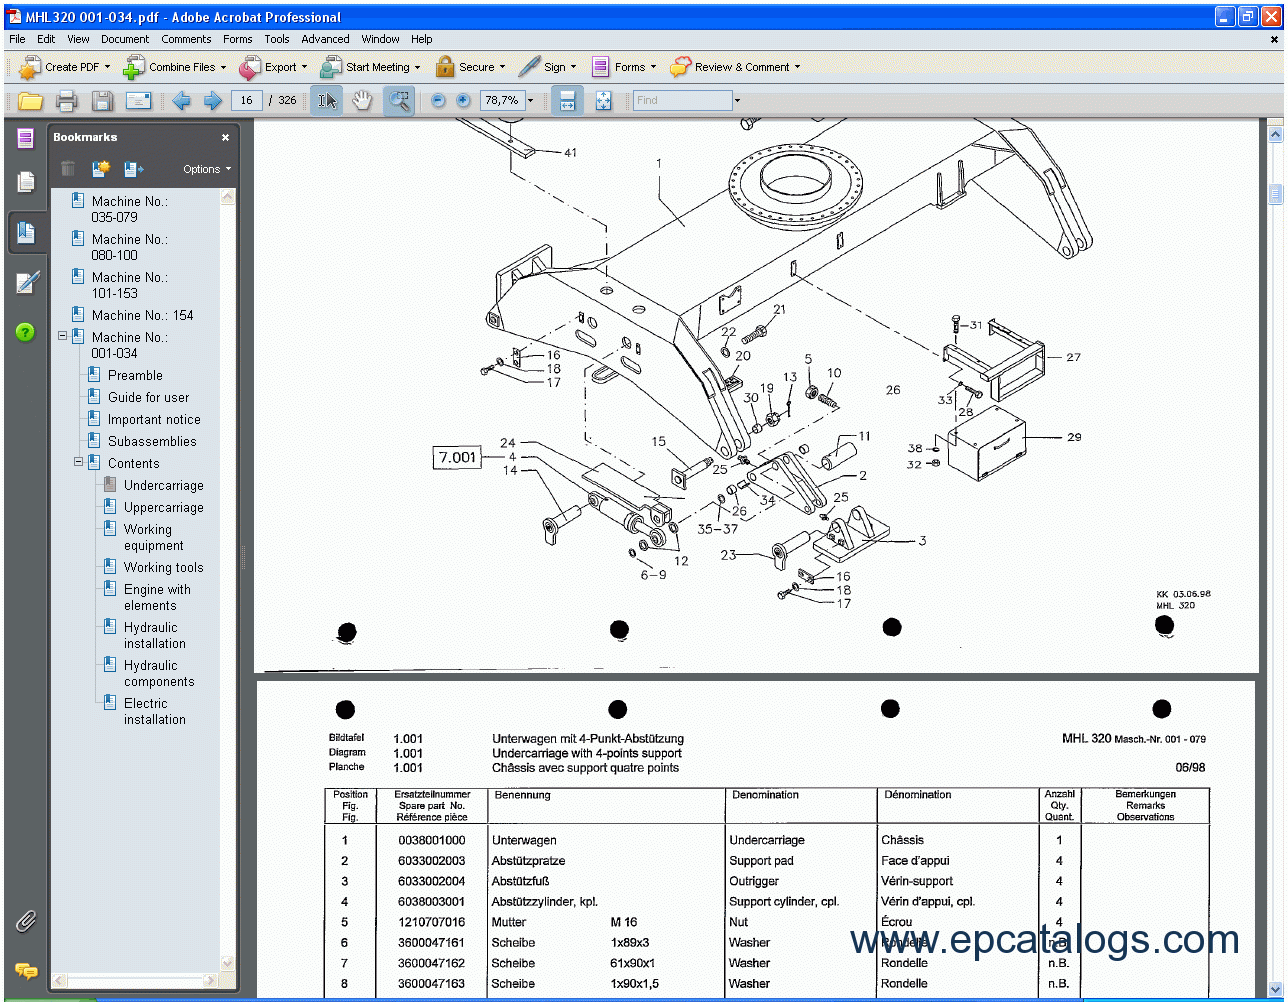Open the Attachments paperclip panel
The image size is (1288, 1002).
click(26, 921)
